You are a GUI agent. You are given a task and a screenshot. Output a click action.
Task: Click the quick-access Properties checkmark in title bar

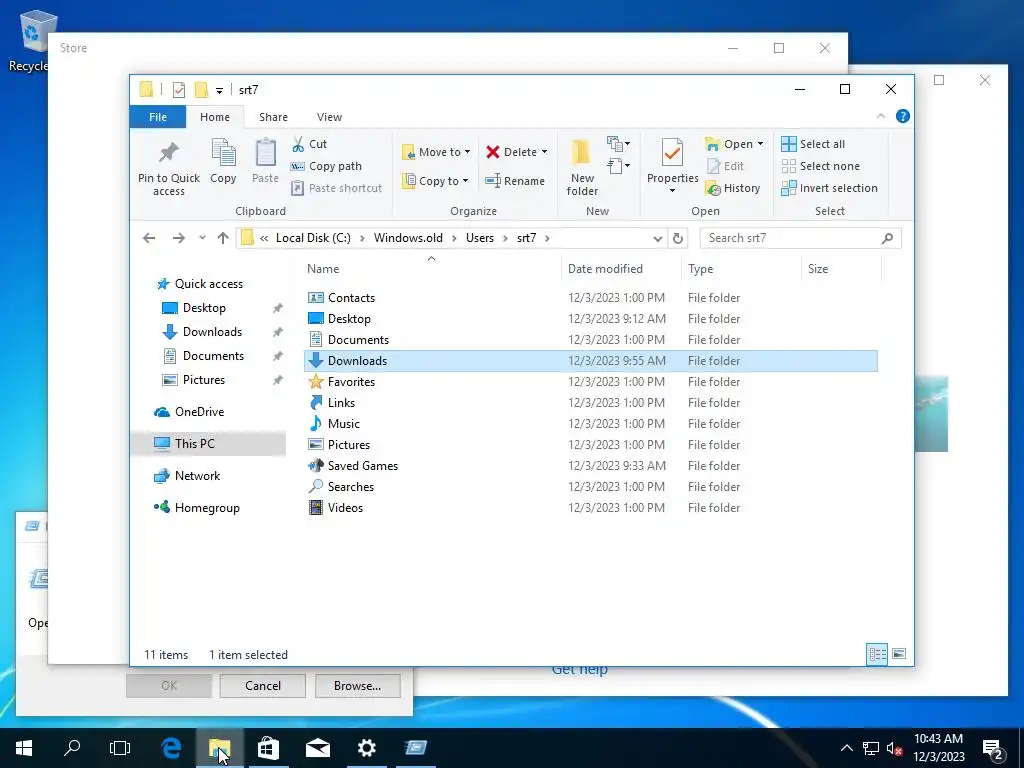178,89
